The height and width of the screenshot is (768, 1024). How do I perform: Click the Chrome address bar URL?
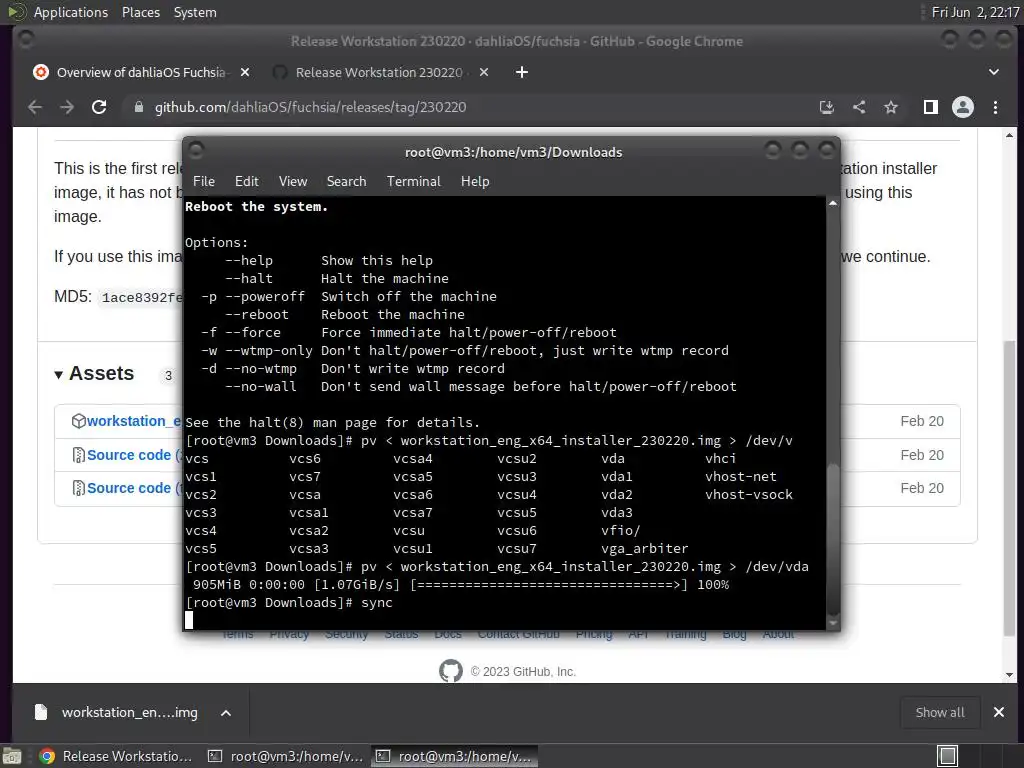pyautogui.click(x=310, y=107)
